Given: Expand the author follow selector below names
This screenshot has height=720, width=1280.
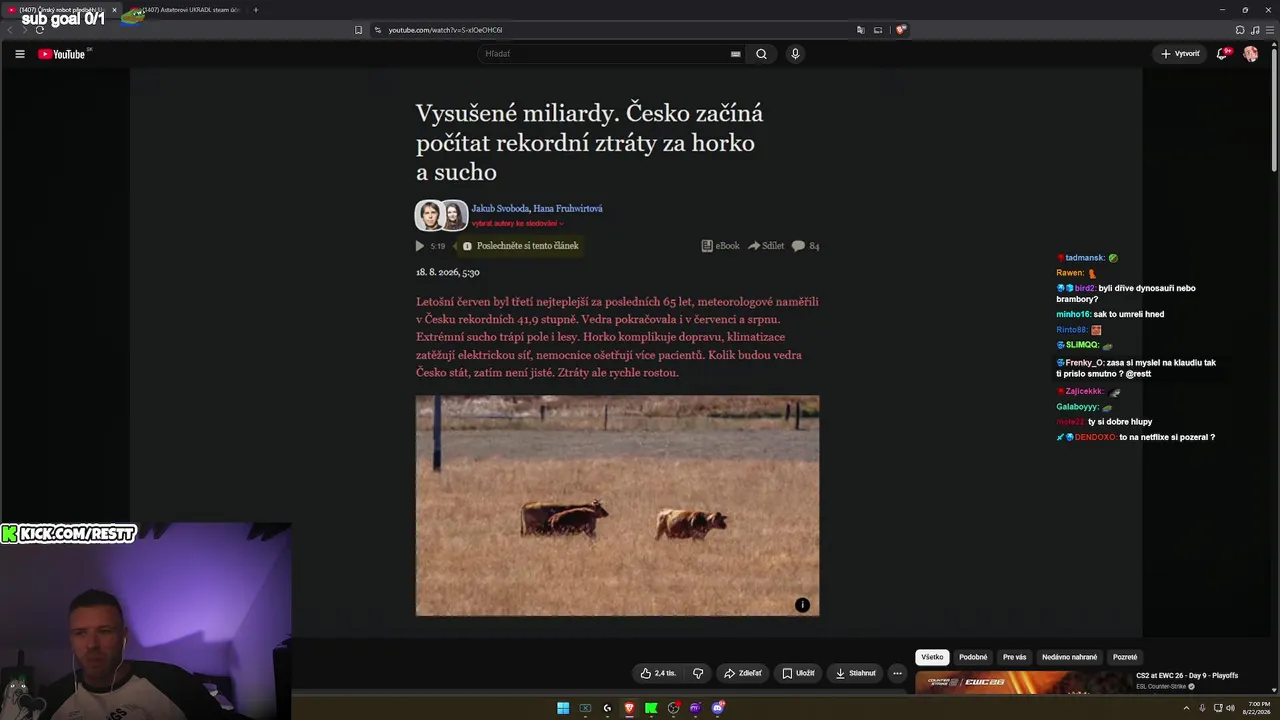Looking at the screenshot, I should [x=518, y=224].
